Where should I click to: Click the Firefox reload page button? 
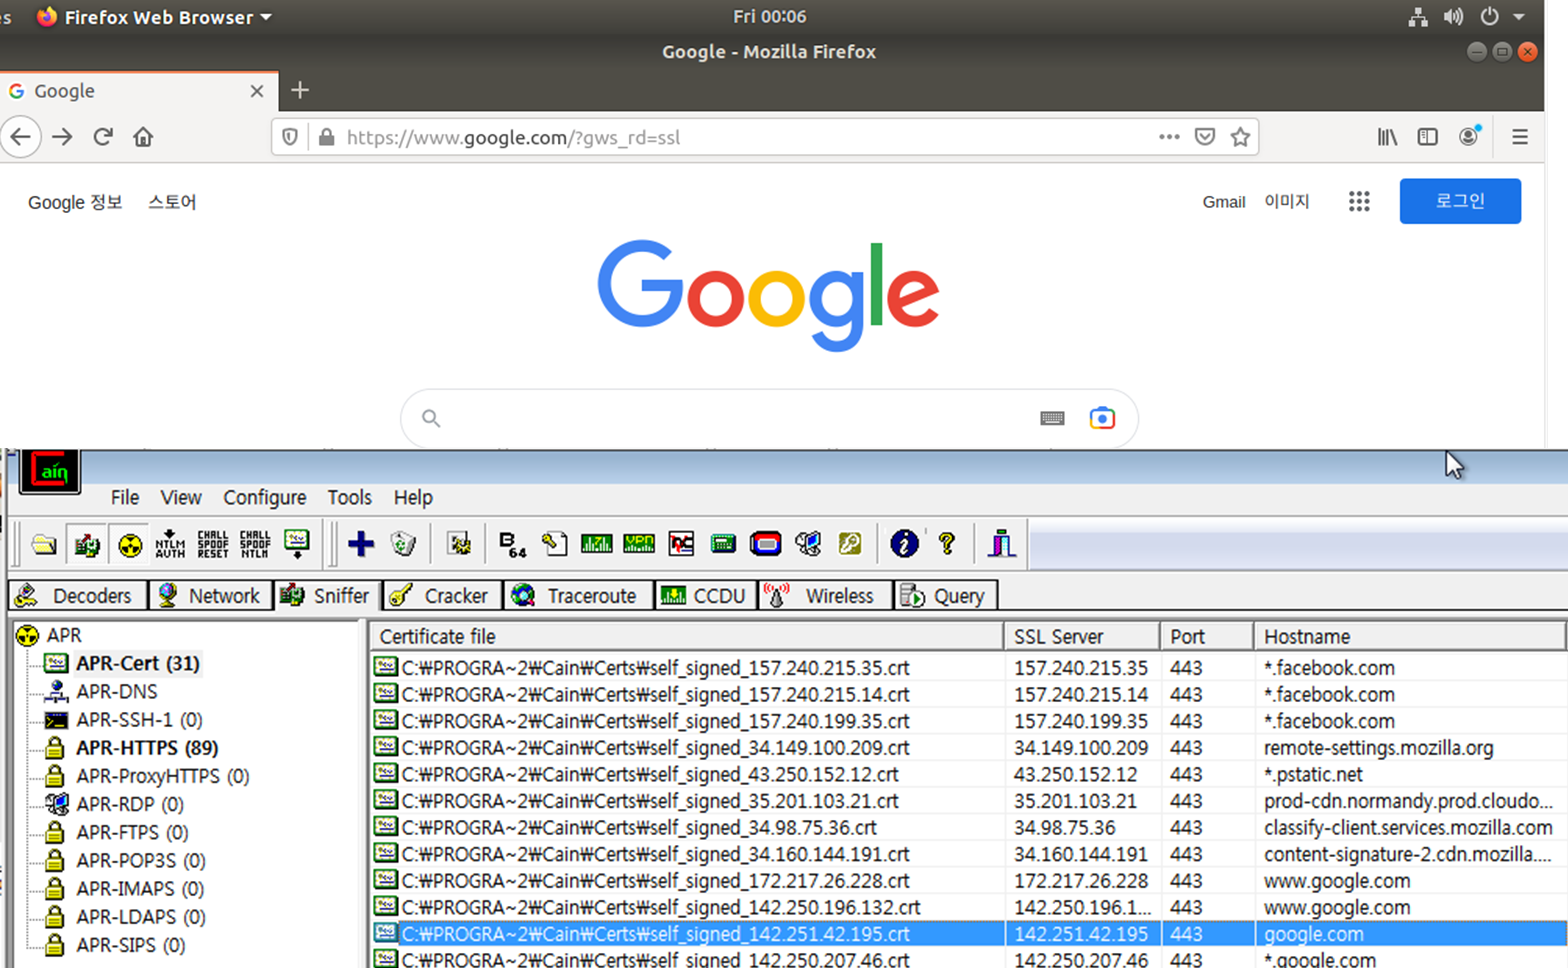pyautogui.click(x=103, y=137)
